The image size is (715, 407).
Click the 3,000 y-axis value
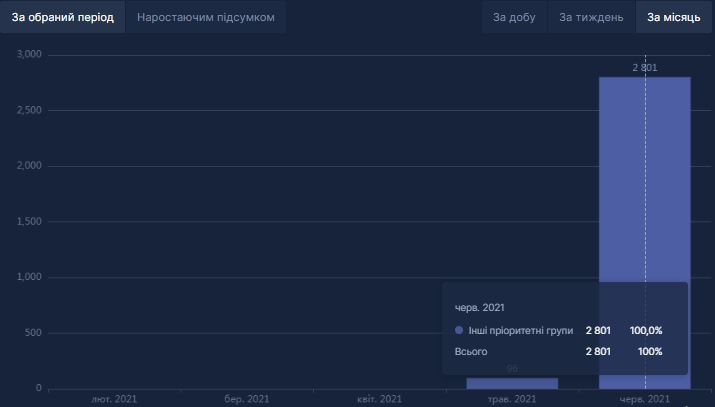[x=29, y=55]
